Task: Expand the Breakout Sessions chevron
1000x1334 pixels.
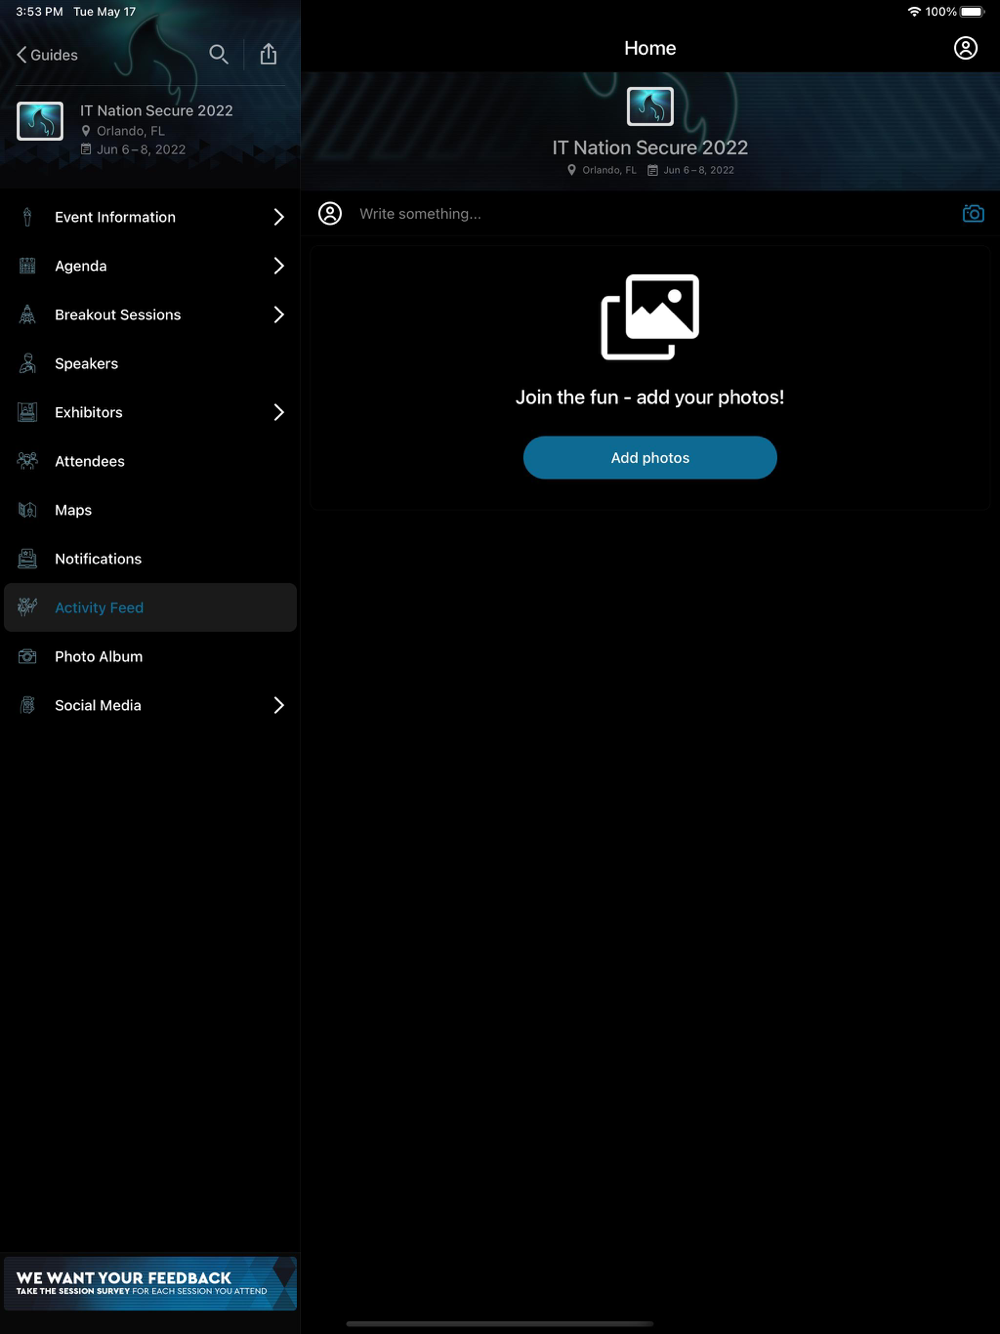Action: (x=279, y=315)
